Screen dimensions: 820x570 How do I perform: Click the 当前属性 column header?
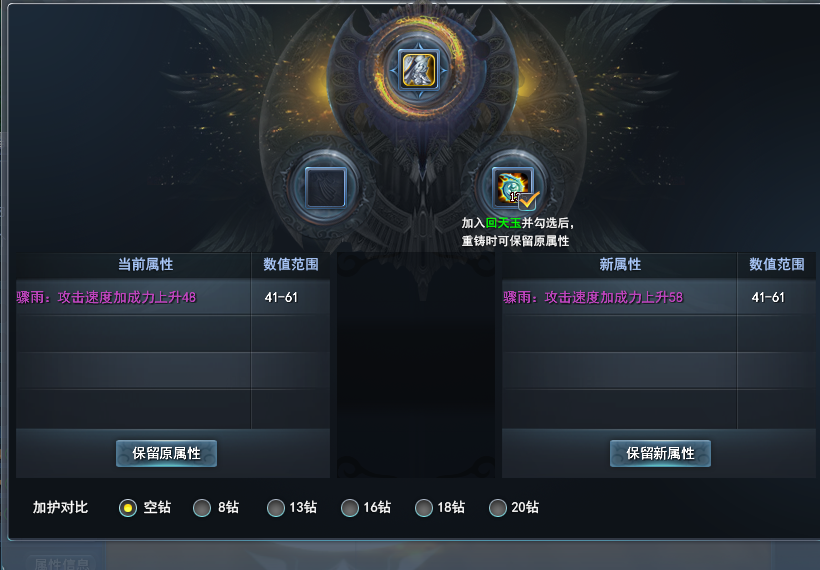pyautogui.click(x=145, y=264)
